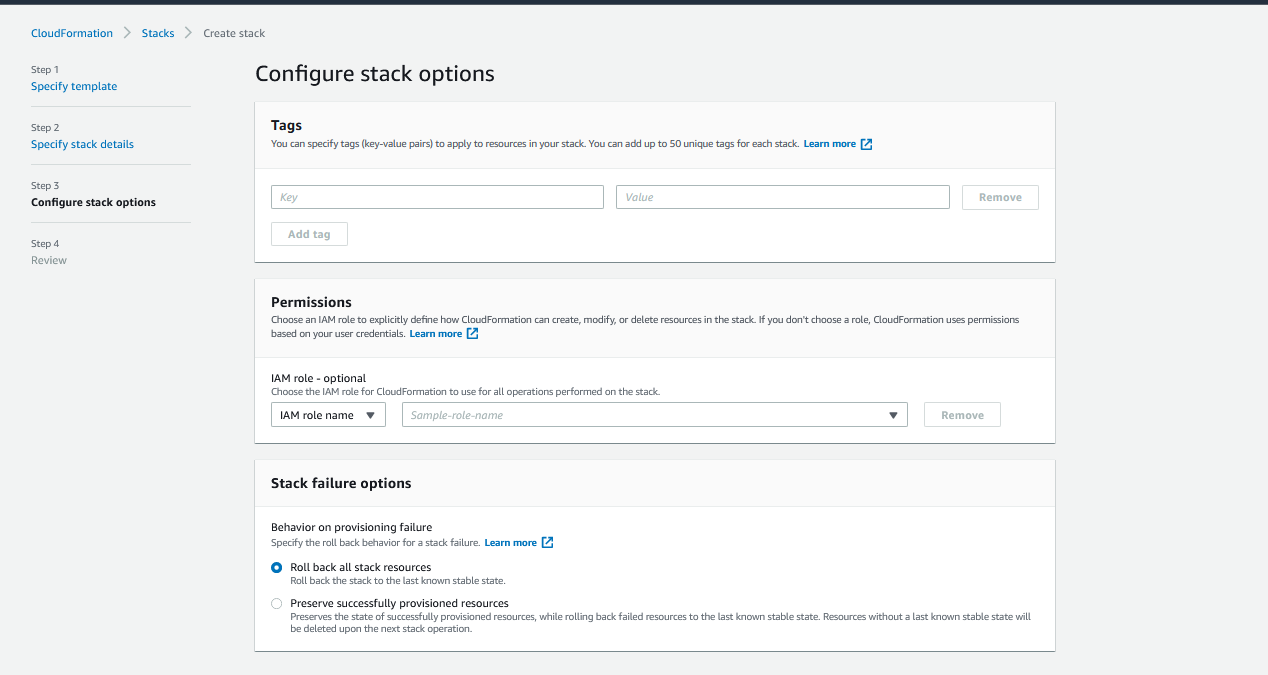This screenshot has width=1268, height=675.
Task: Select Preserve successfully provisioned resources
Action: pyautogui.click(x=277, y=603)
